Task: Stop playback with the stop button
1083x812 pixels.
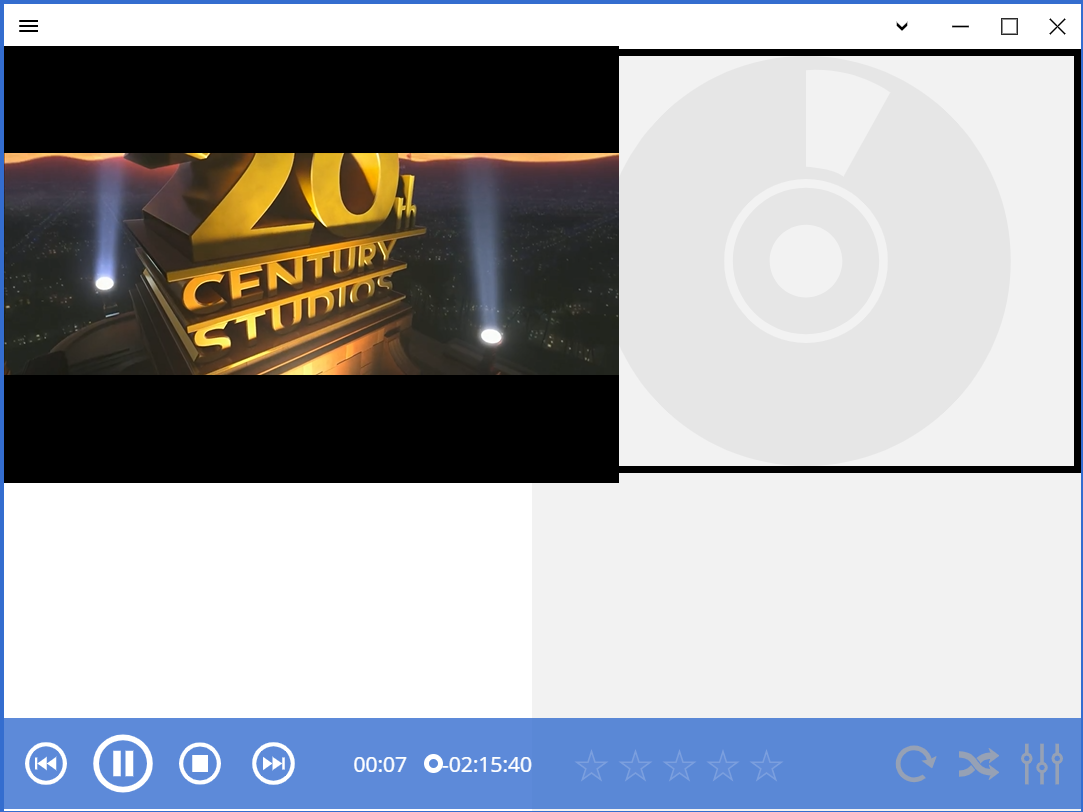Action: [x=200, y=764]
